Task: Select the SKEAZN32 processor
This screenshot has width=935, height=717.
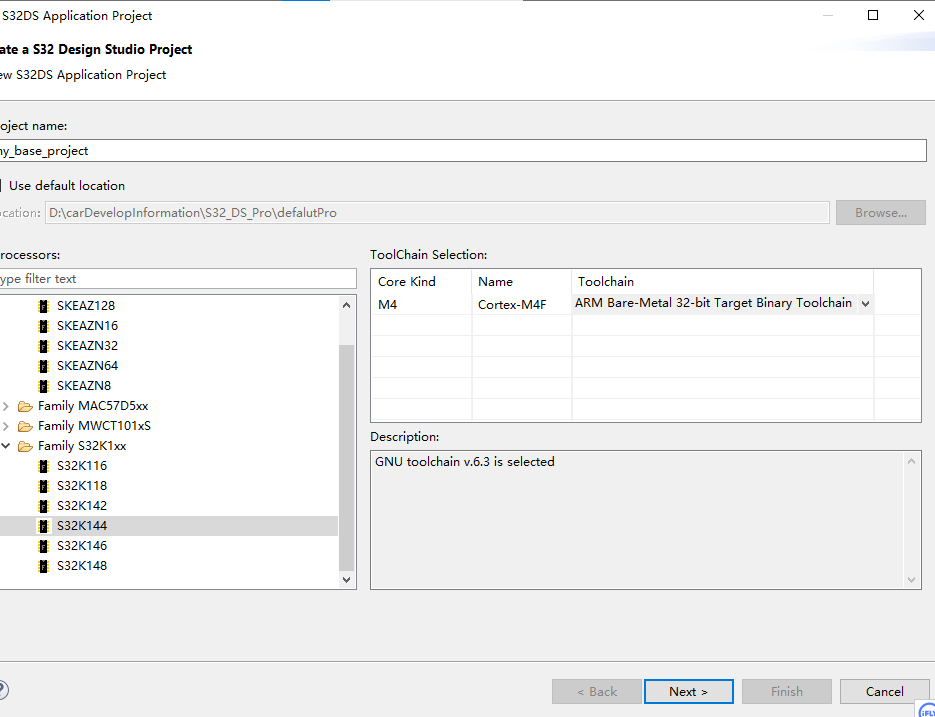Action: click(87, 345)
